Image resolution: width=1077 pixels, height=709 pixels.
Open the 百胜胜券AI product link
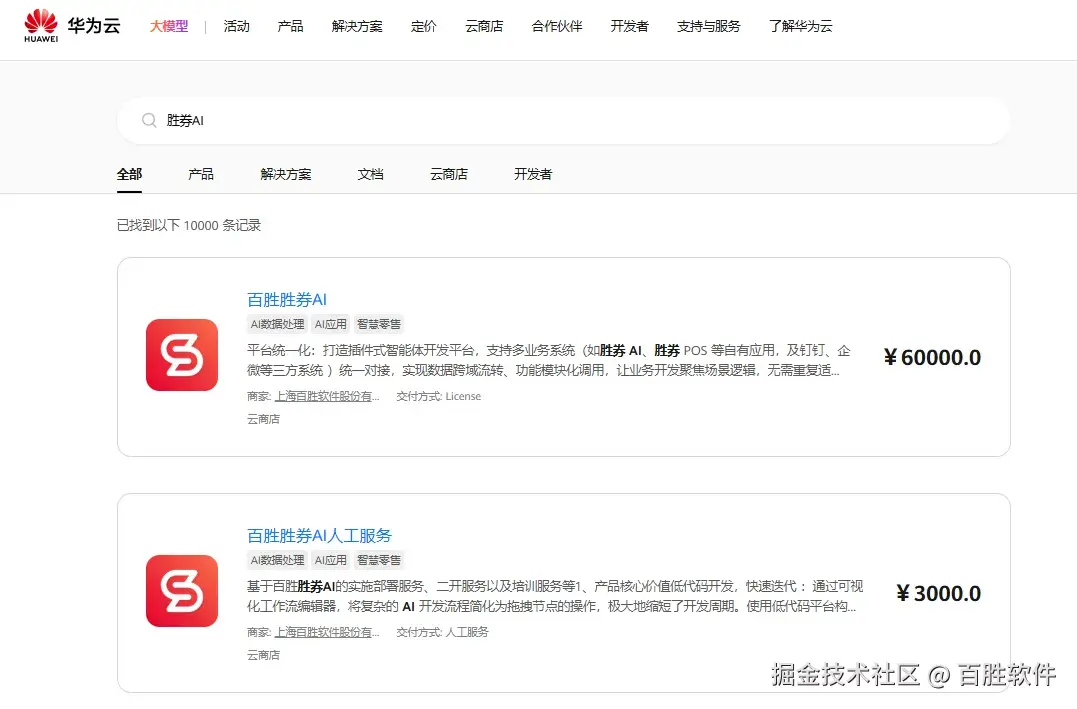click(x=287, y=298)
